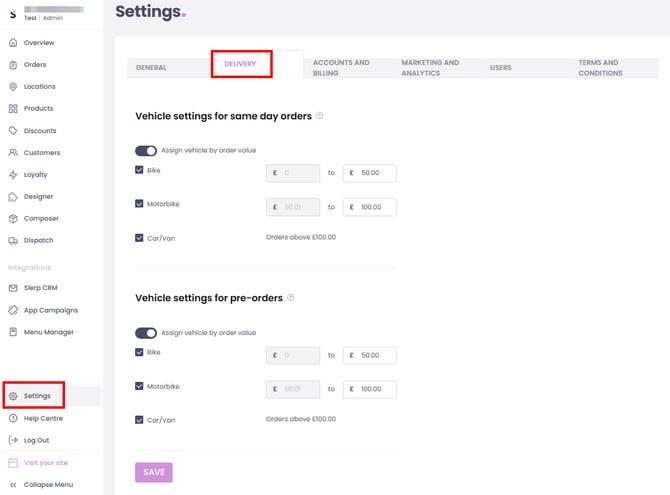Open the Accounts and Billing tab

click(x=341, y=68)
